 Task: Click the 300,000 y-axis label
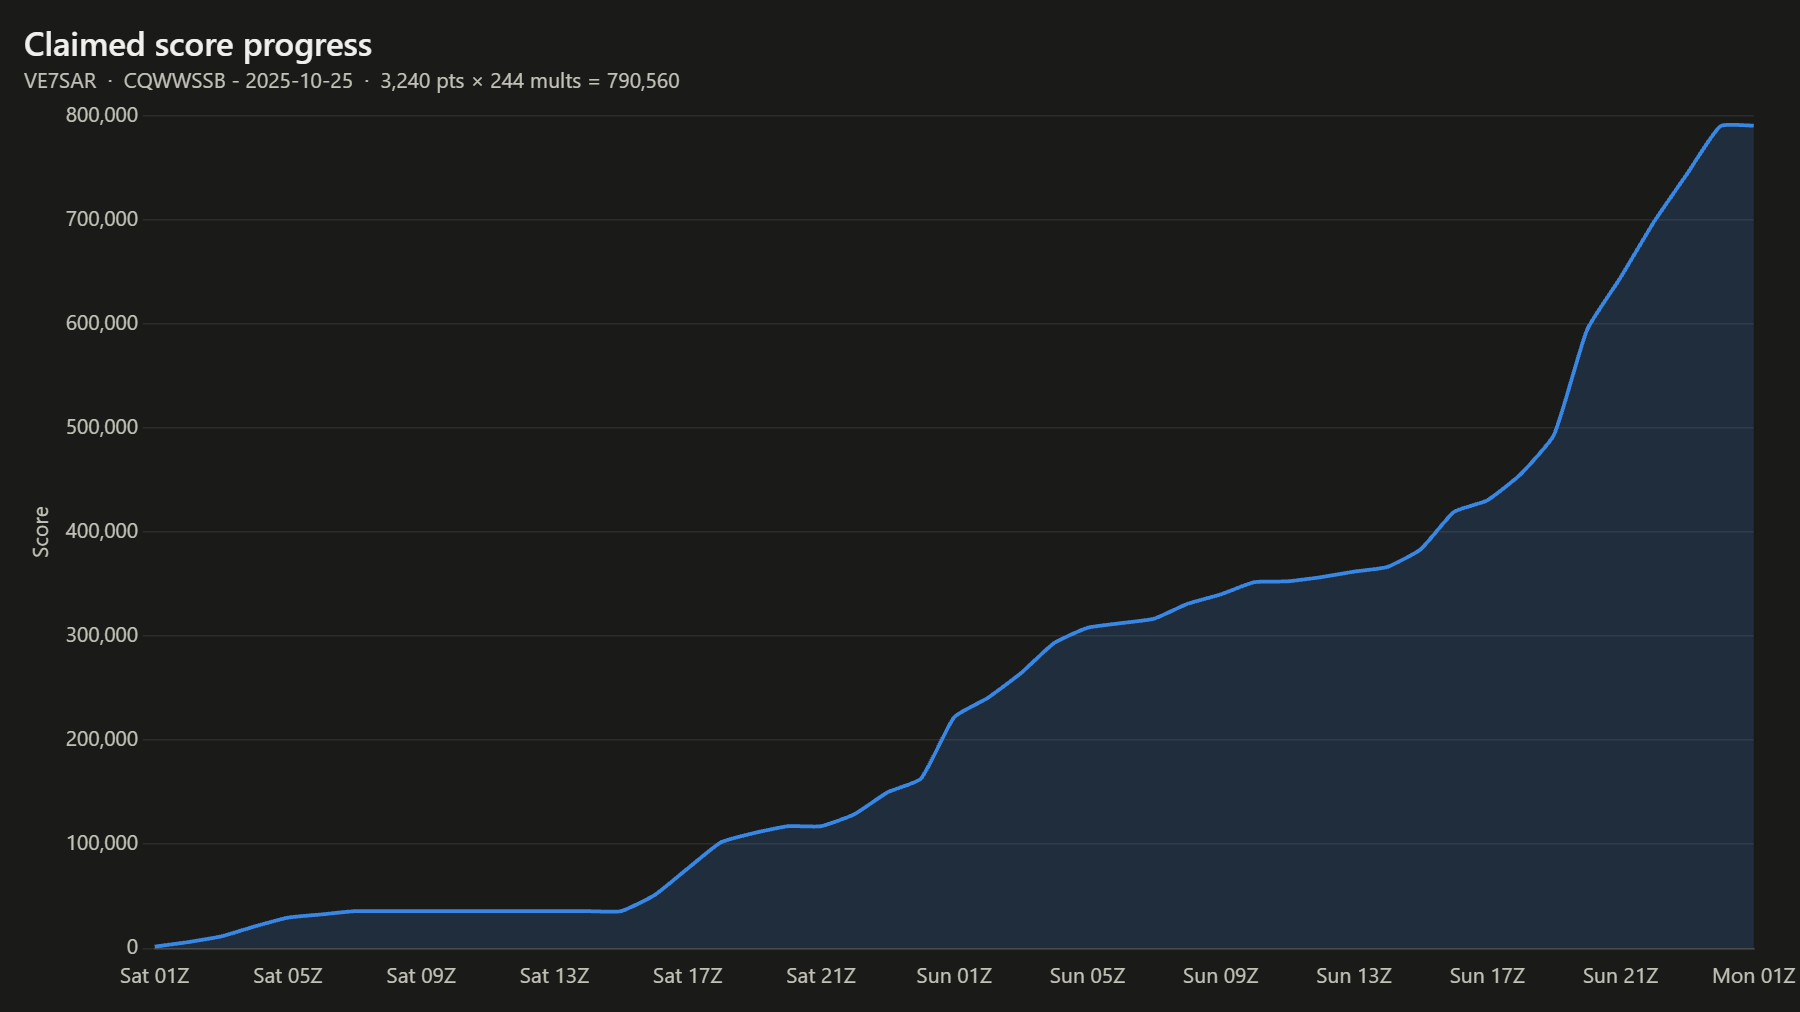(102, 635)
